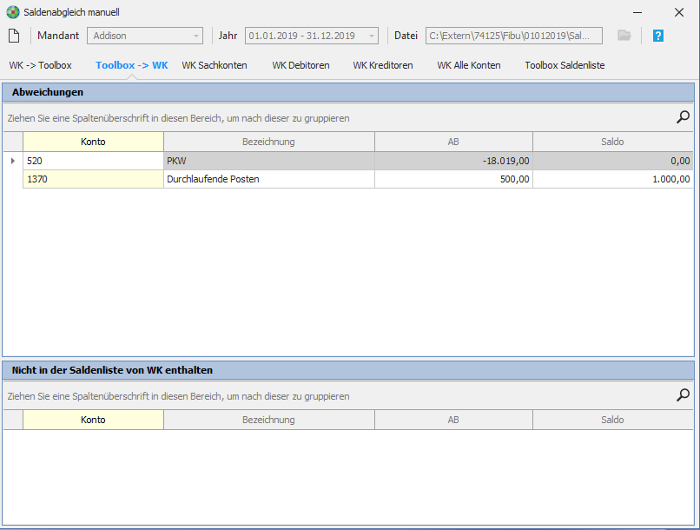Show the WK Alle Konten tab
Screen dimensions: 700x530
pyautogui.click(x=469, y=65)
